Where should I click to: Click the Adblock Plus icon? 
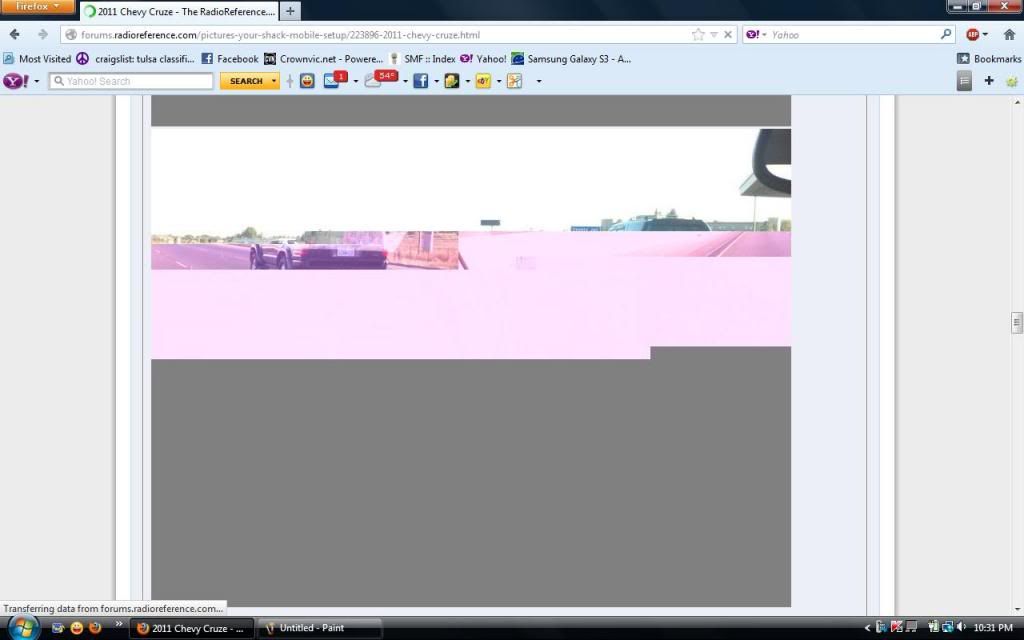tap(972, 34)
